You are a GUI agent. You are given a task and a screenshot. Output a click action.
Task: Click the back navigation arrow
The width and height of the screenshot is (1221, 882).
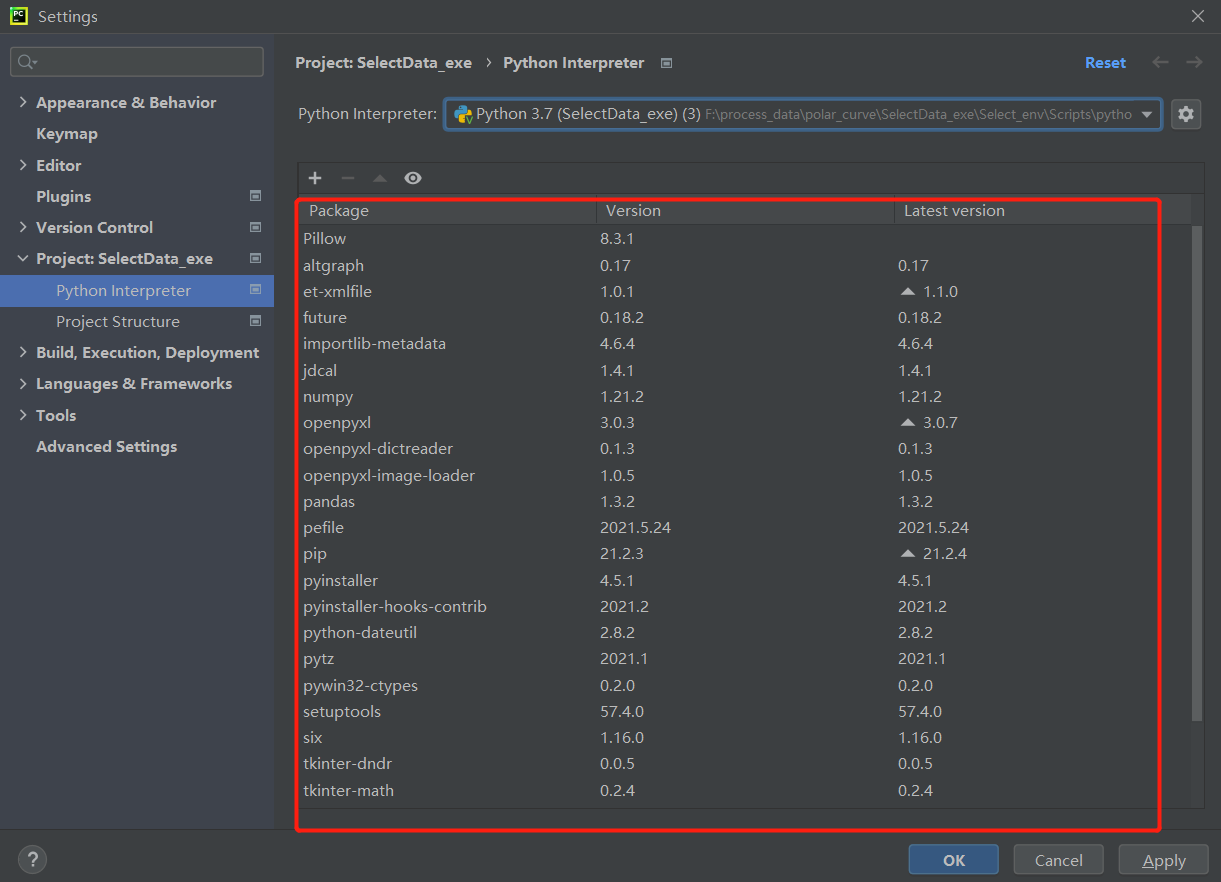pyautogui.click(x=1160, y=62)
